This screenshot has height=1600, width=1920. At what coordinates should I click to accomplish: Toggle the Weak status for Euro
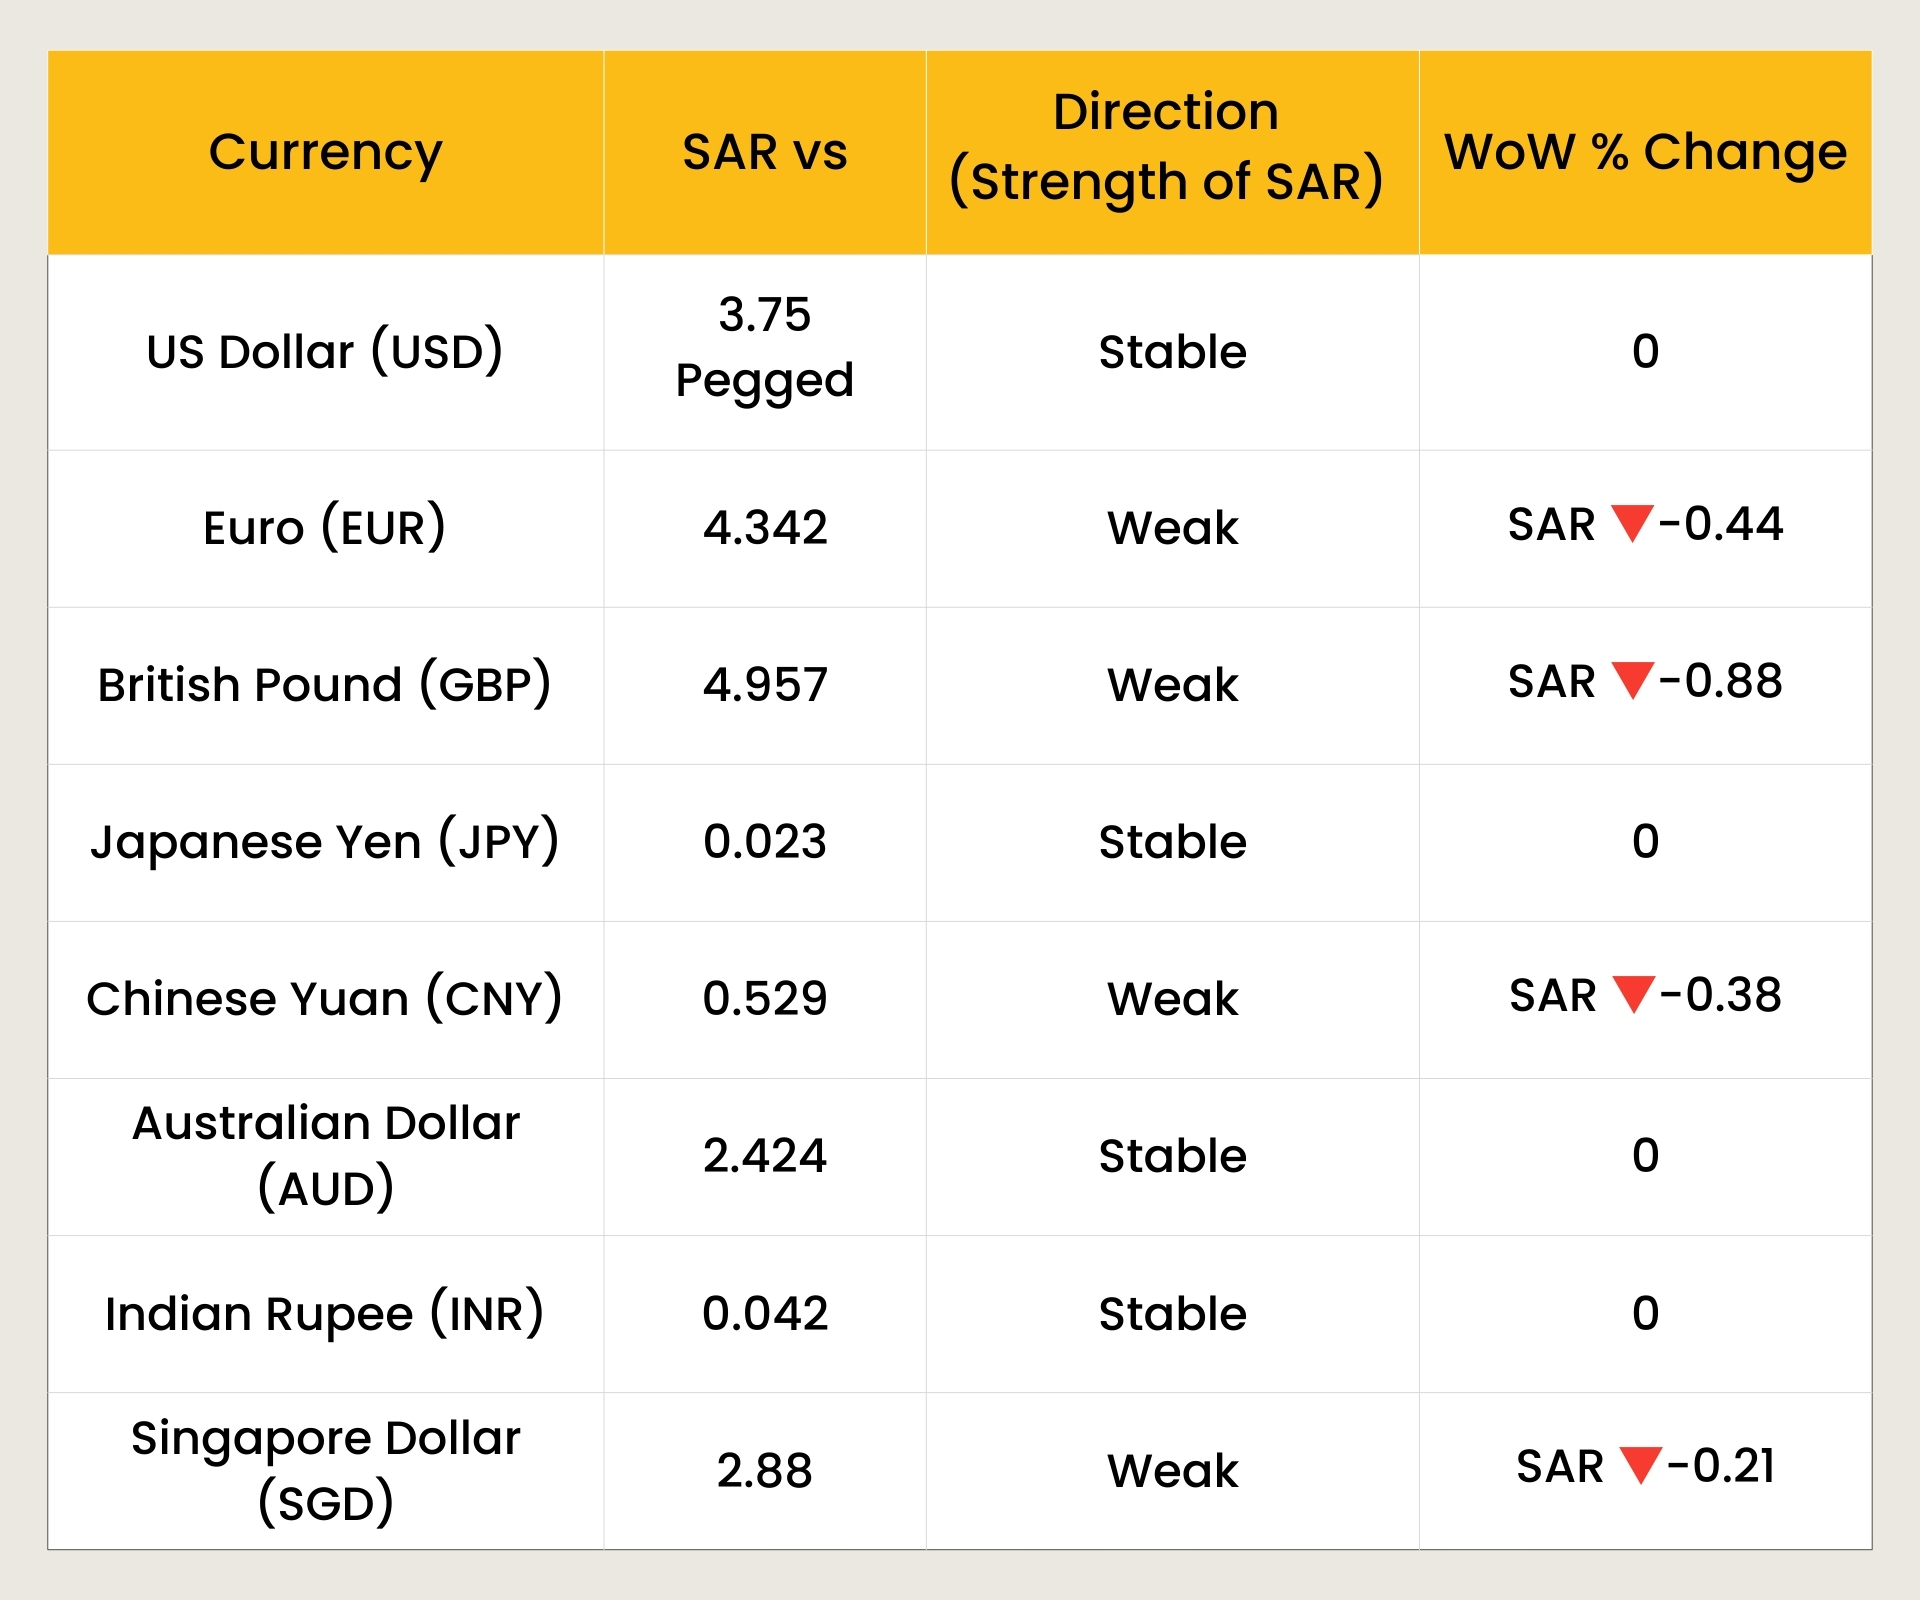pyautogui.click(x=1172, y=528)
